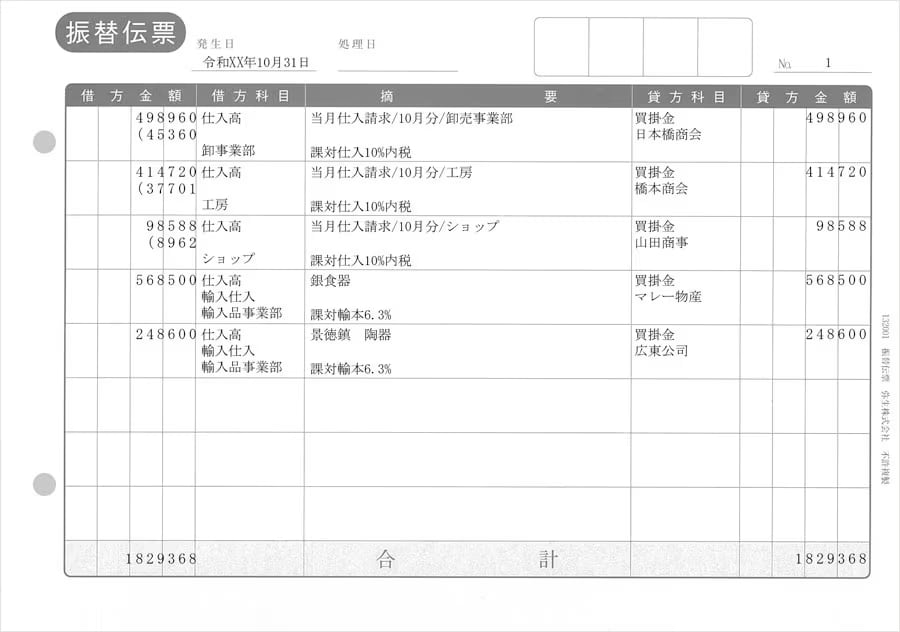Click 課対輸本6.3% under 銀食器

tap(351, 315)
